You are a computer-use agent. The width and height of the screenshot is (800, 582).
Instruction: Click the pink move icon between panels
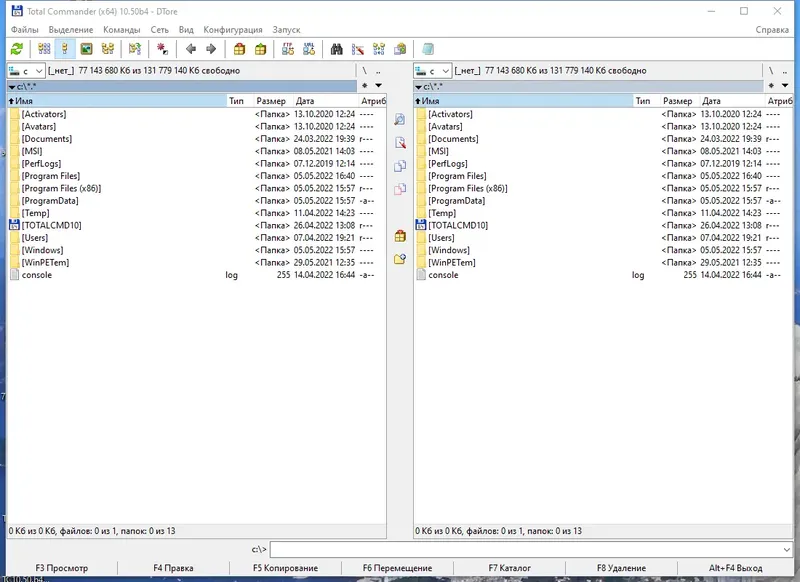(x=400, y=189)
